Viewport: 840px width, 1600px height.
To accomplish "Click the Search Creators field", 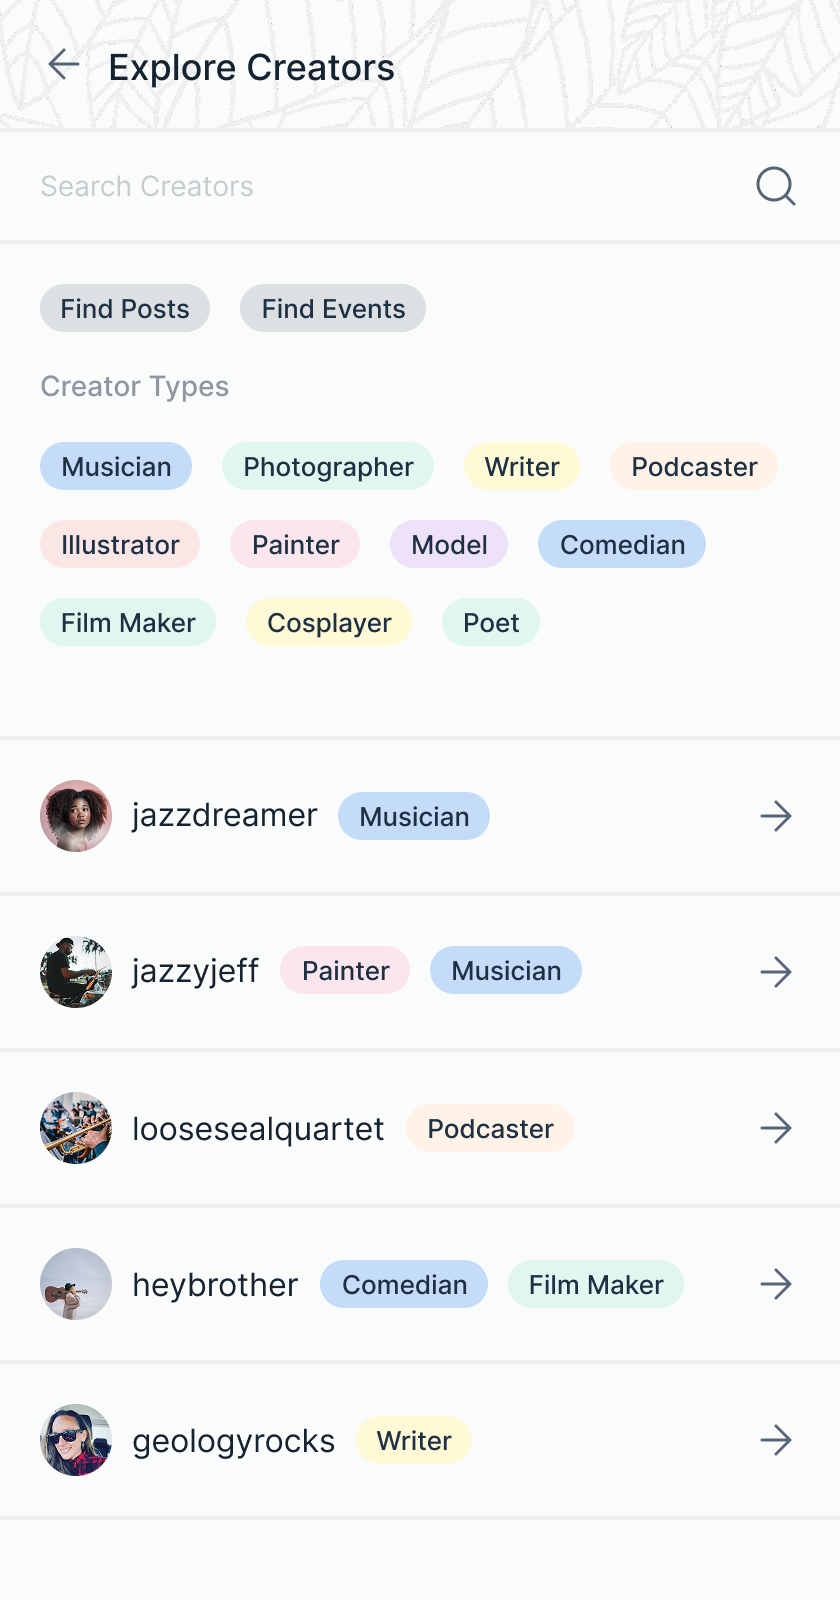I will pos(380,186).
